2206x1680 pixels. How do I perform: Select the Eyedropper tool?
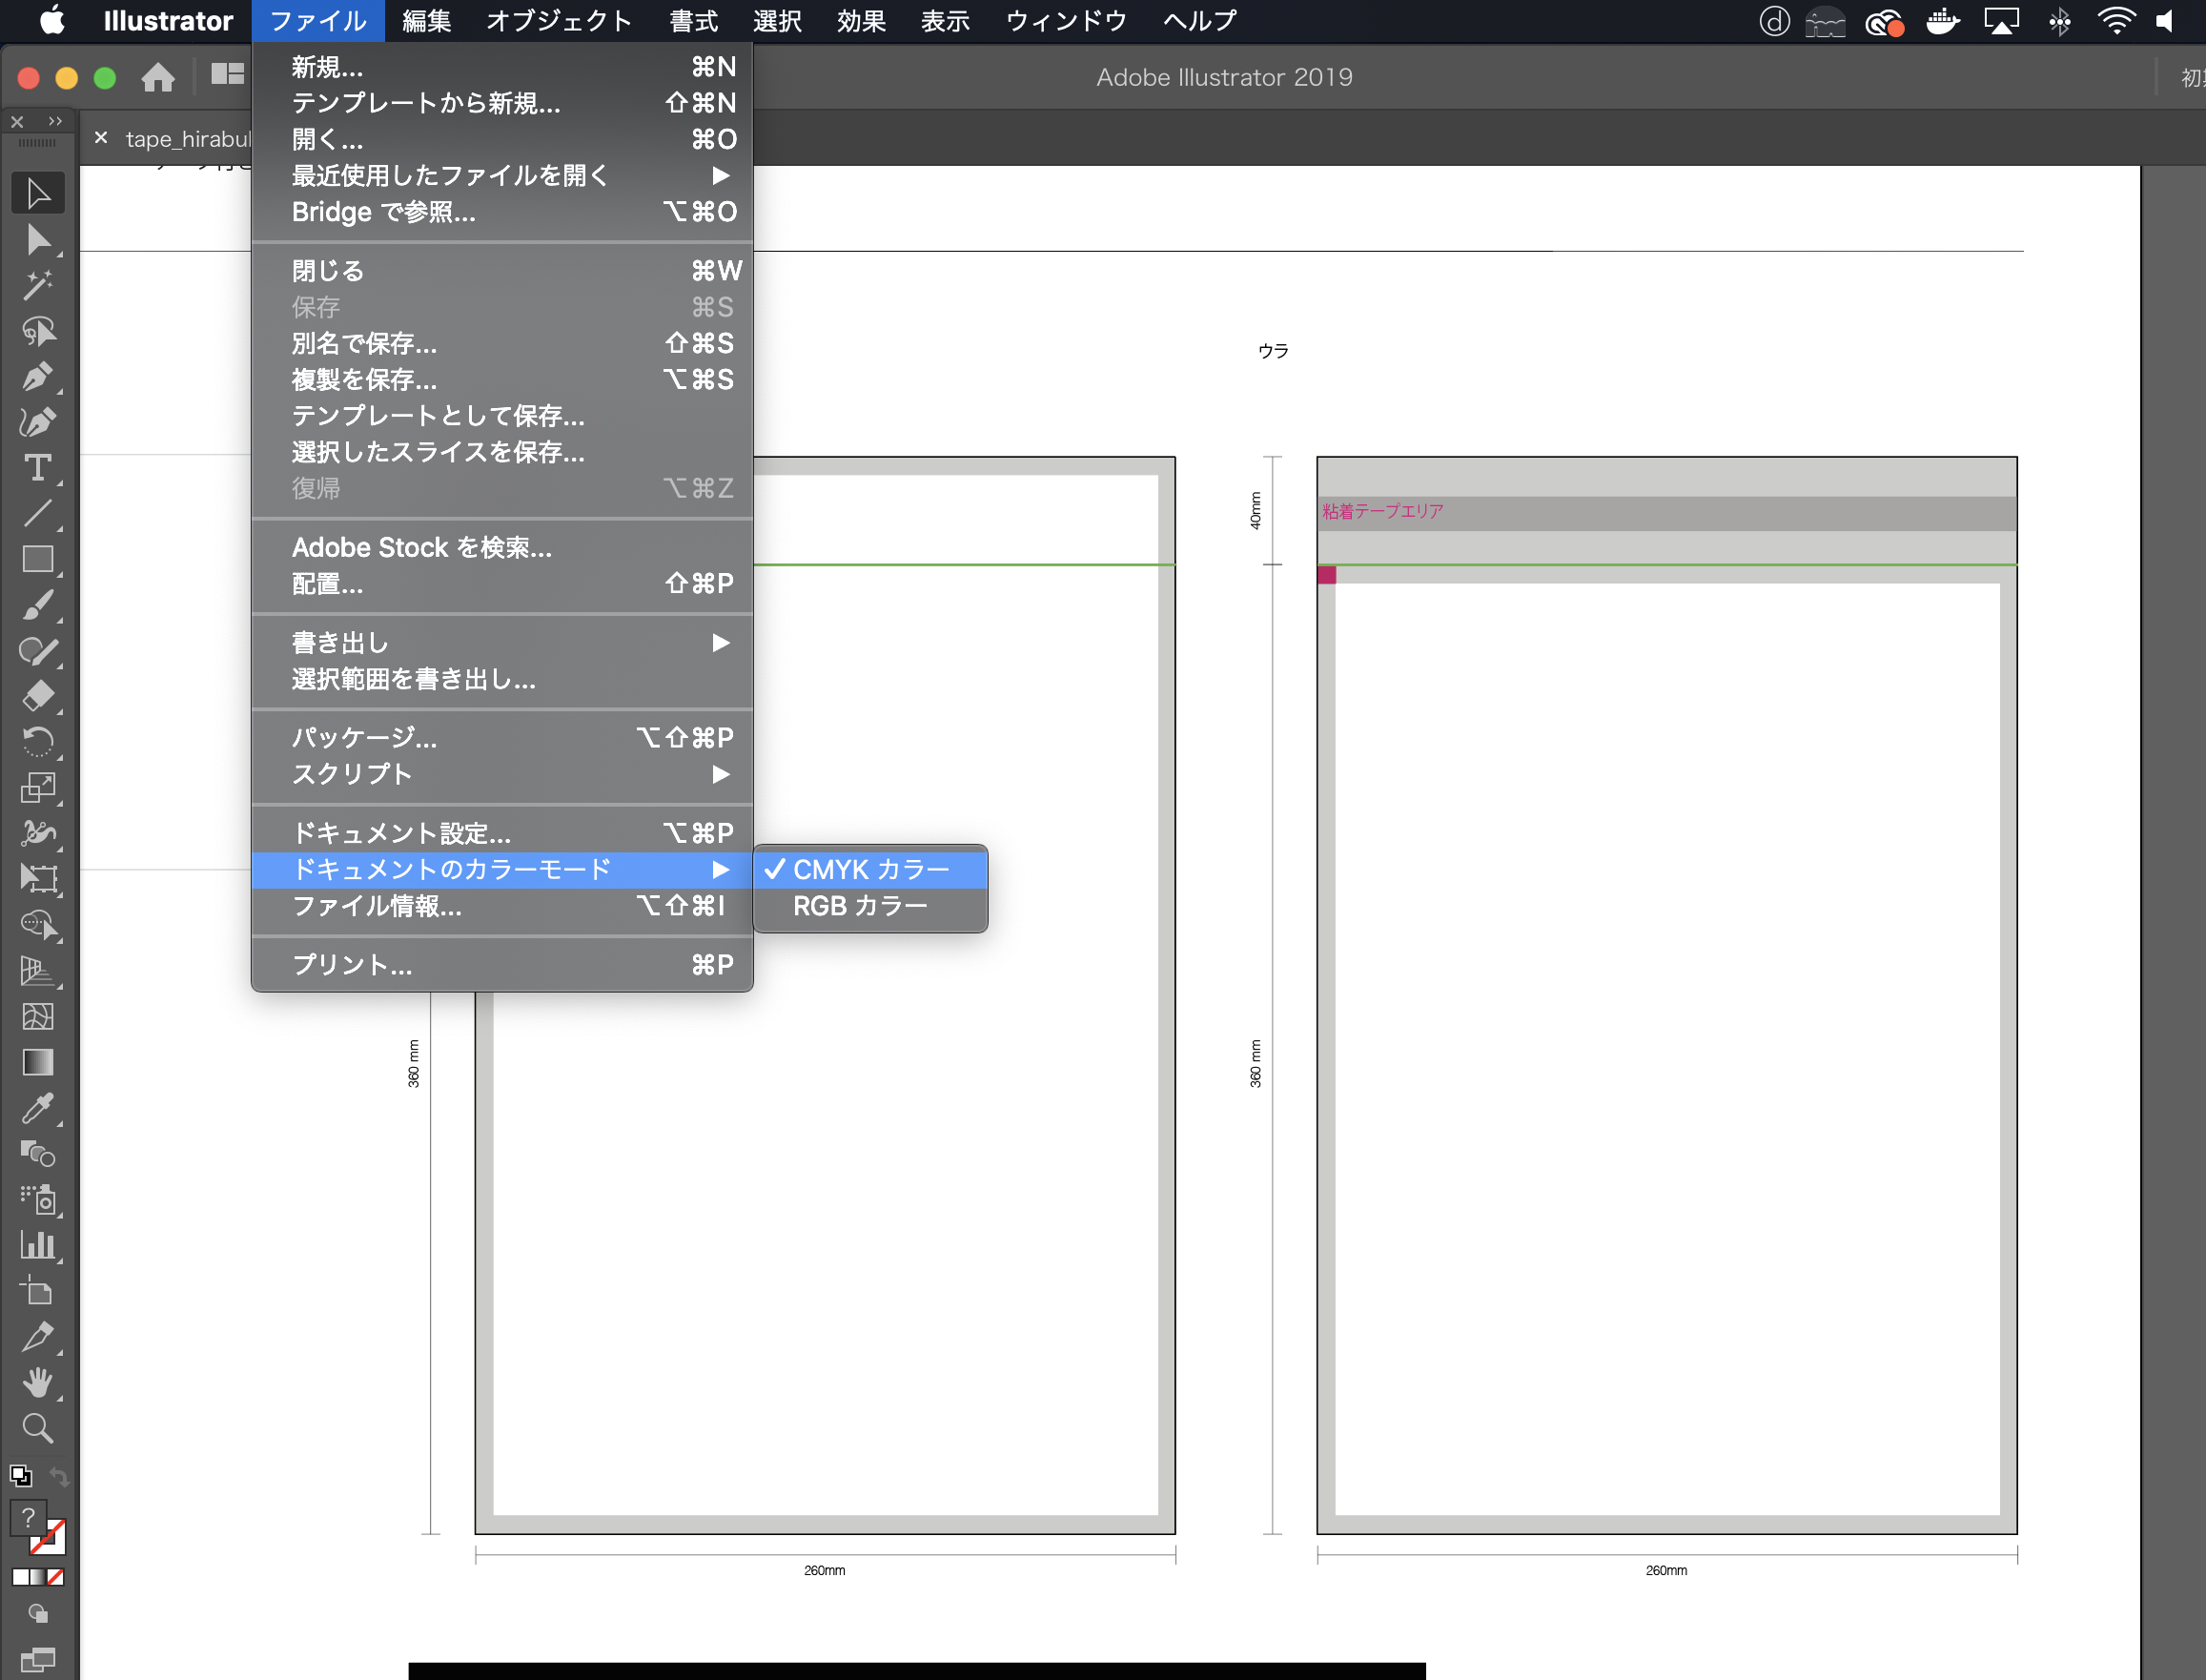[39, 1109]
